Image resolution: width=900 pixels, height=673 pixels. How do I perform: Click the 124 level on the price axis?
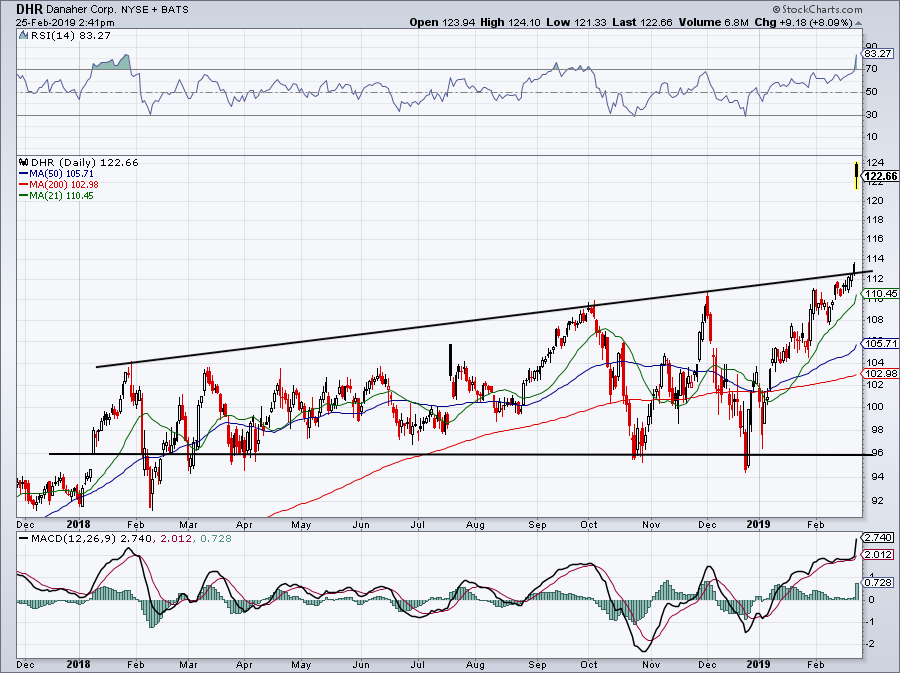point(874,162)
